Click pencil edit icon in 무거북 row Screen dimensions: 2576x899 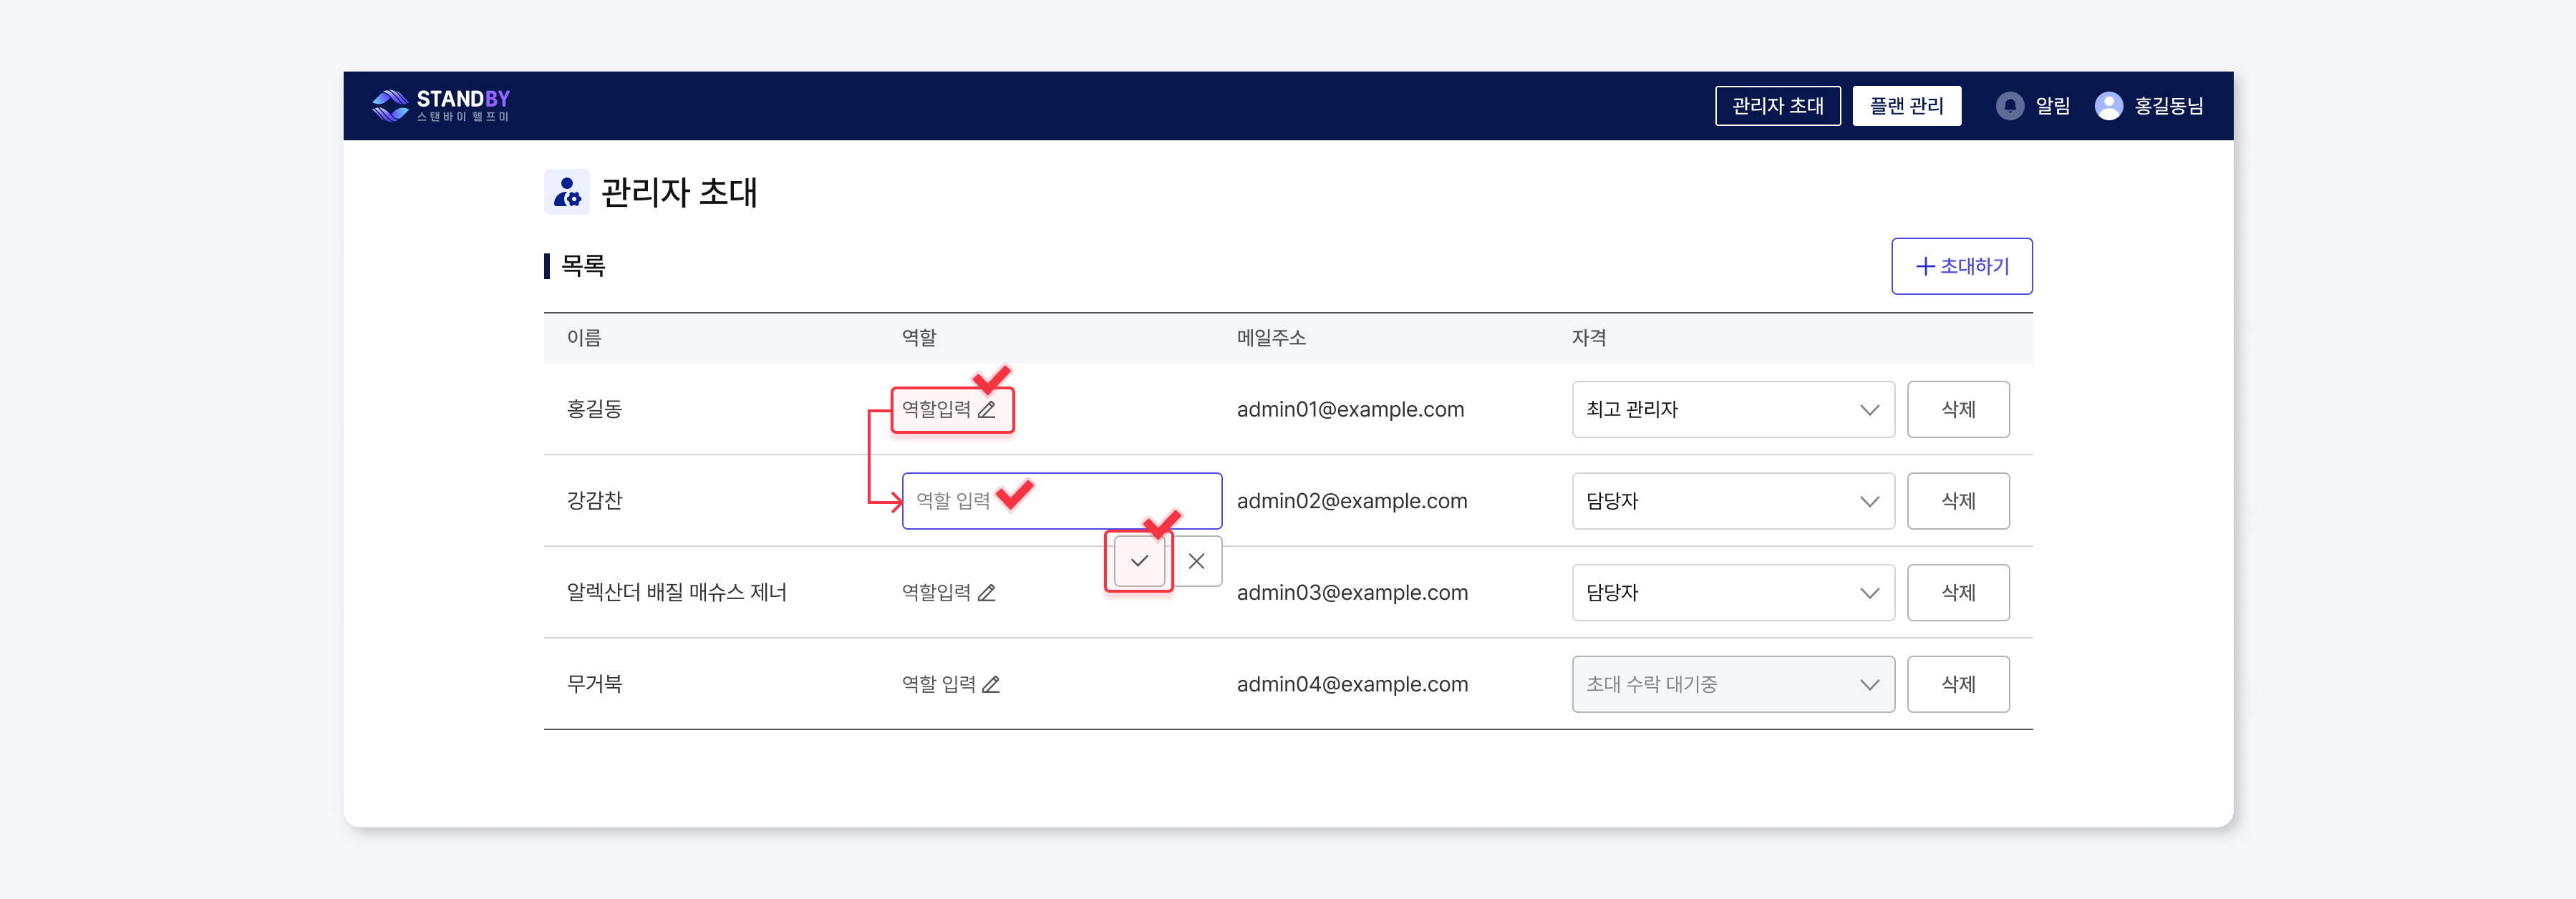tap(990, 685)
